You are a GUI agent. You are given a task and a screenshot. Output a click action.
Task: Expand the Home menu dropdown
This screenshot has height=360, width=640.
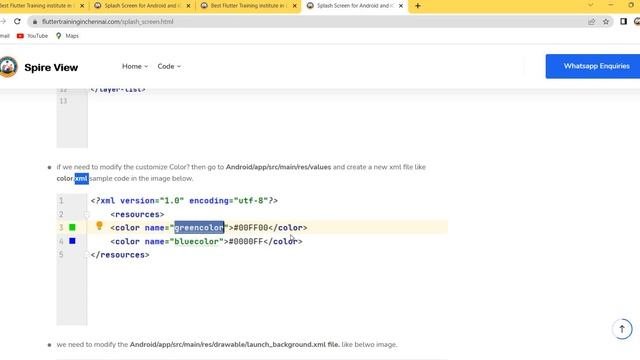[135, 66]
